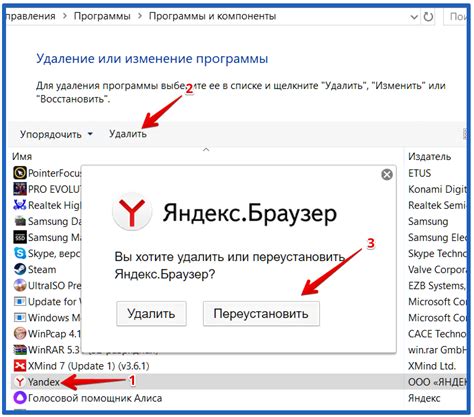Sort by Имя column header

[x=22, y=156]
